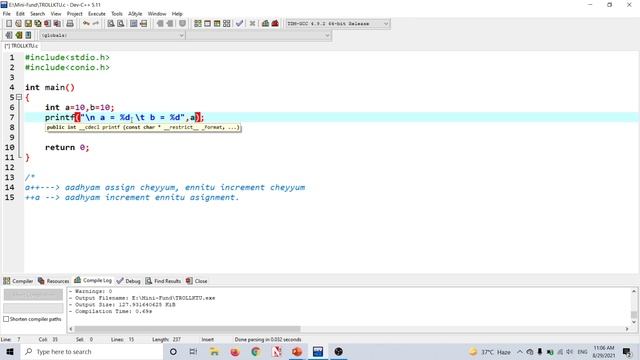
Task: Select the TROLLKTU.c editor tab
Action: click(x=21, y=46)
